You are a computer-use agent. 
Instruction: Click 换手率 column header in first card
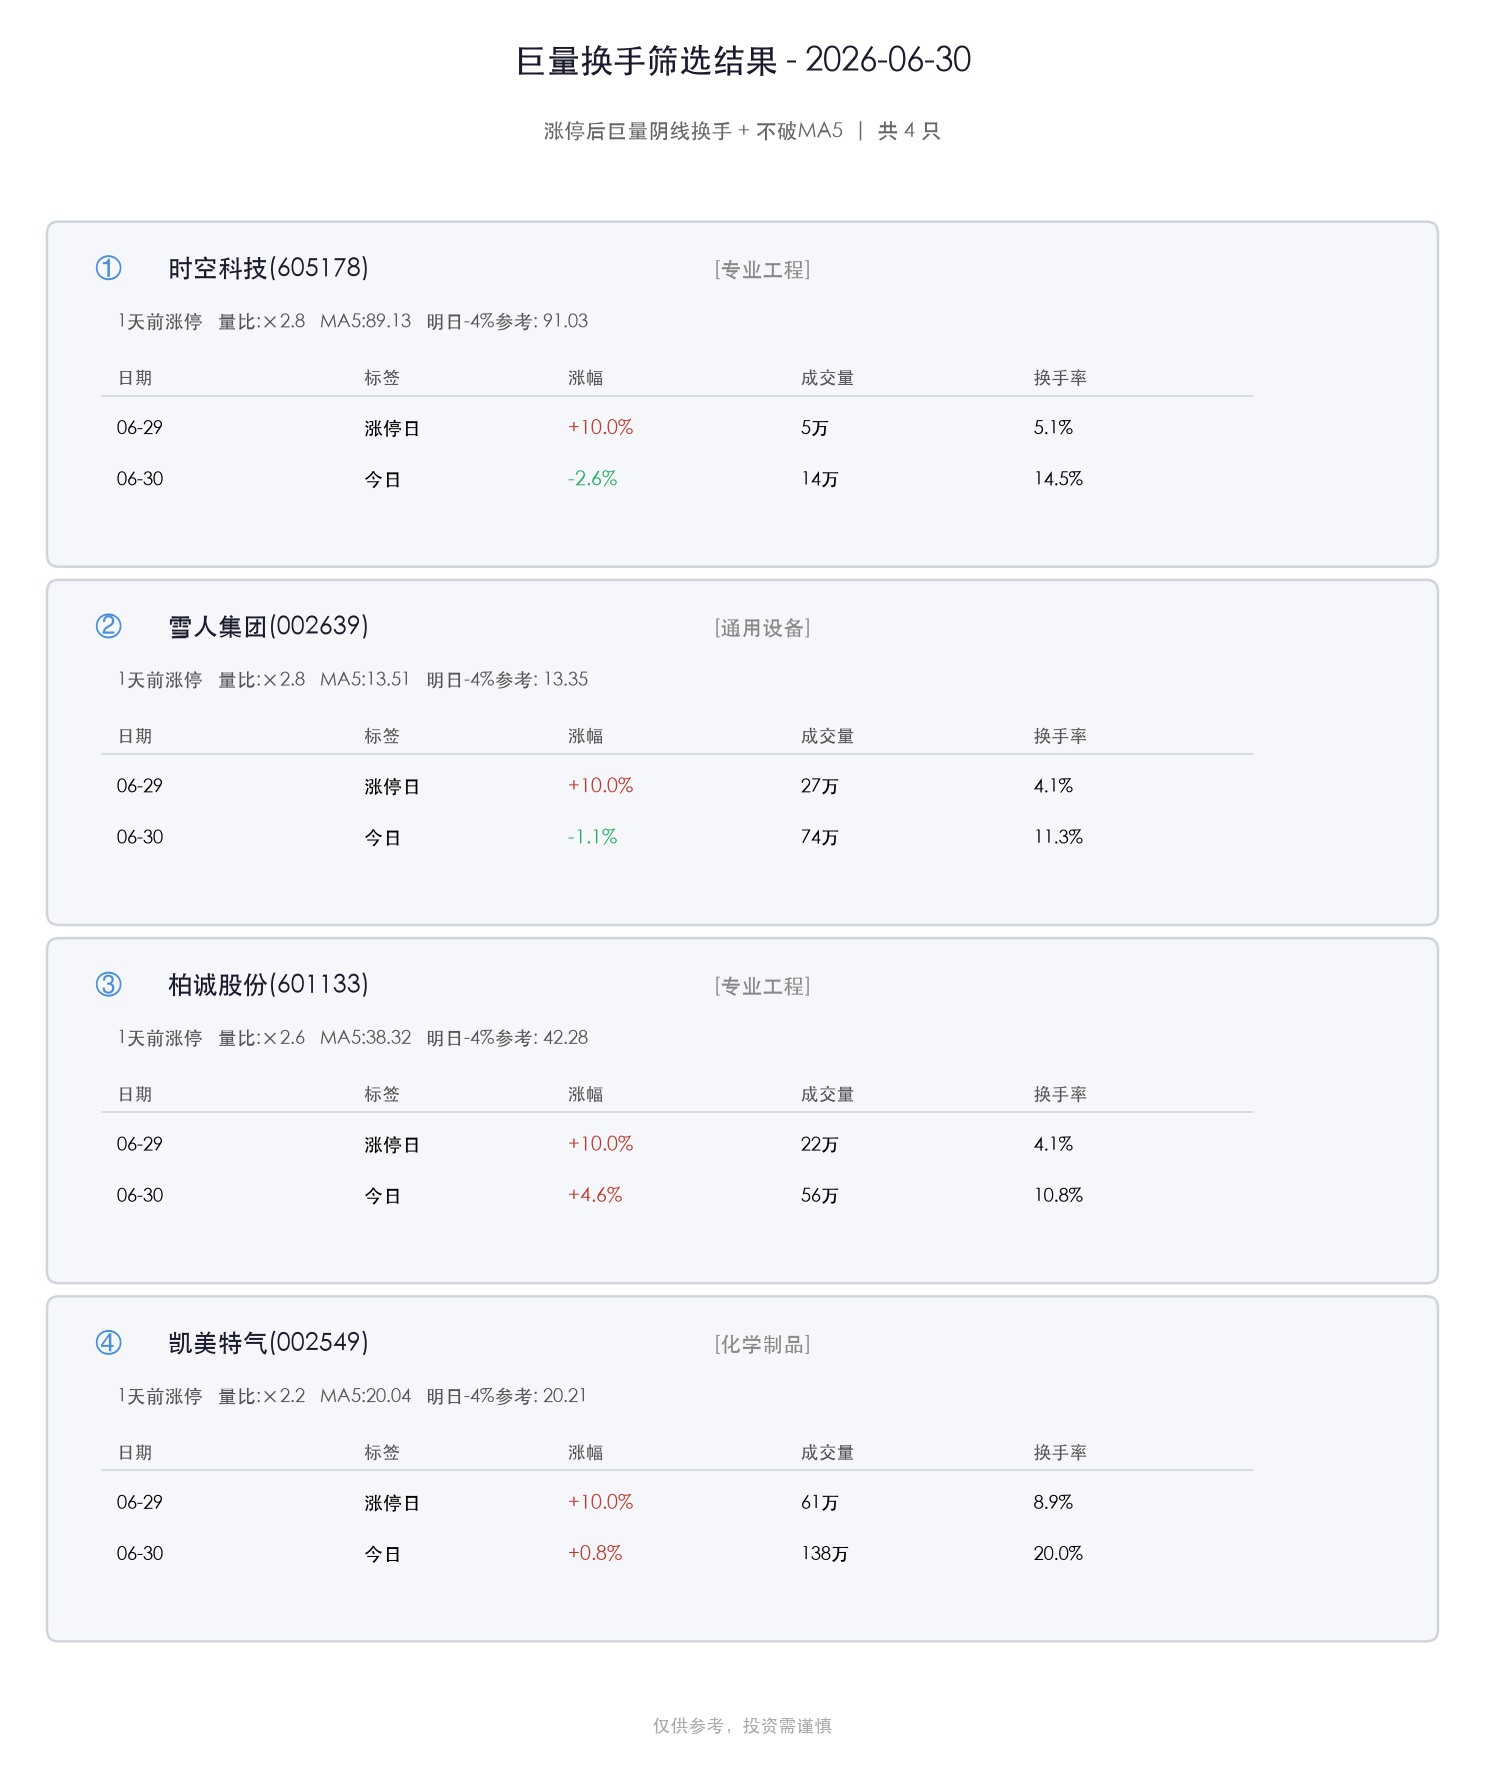click(1060, 378)
